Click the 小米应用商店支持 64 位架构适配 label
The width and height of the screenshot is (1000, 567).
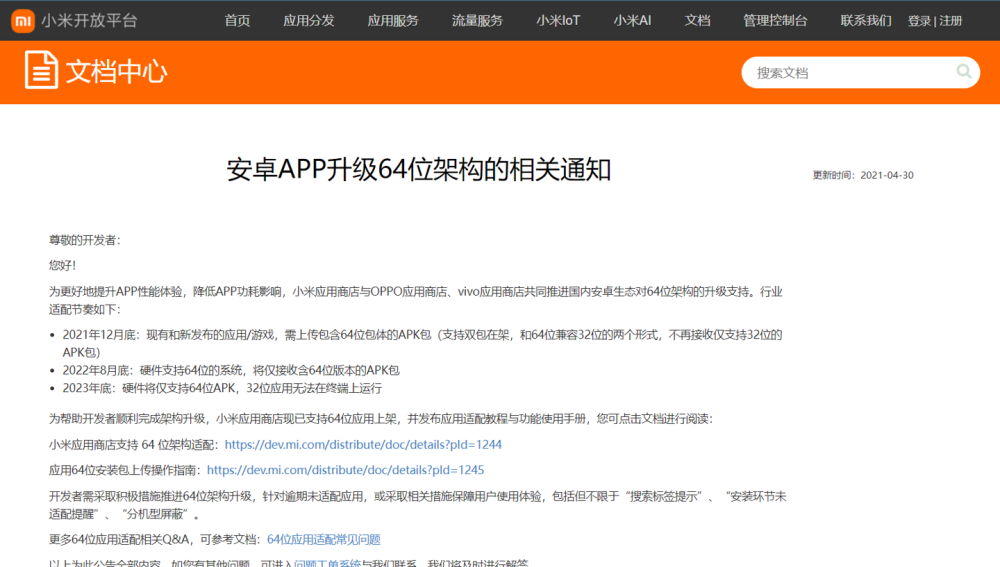click(134, 445)
